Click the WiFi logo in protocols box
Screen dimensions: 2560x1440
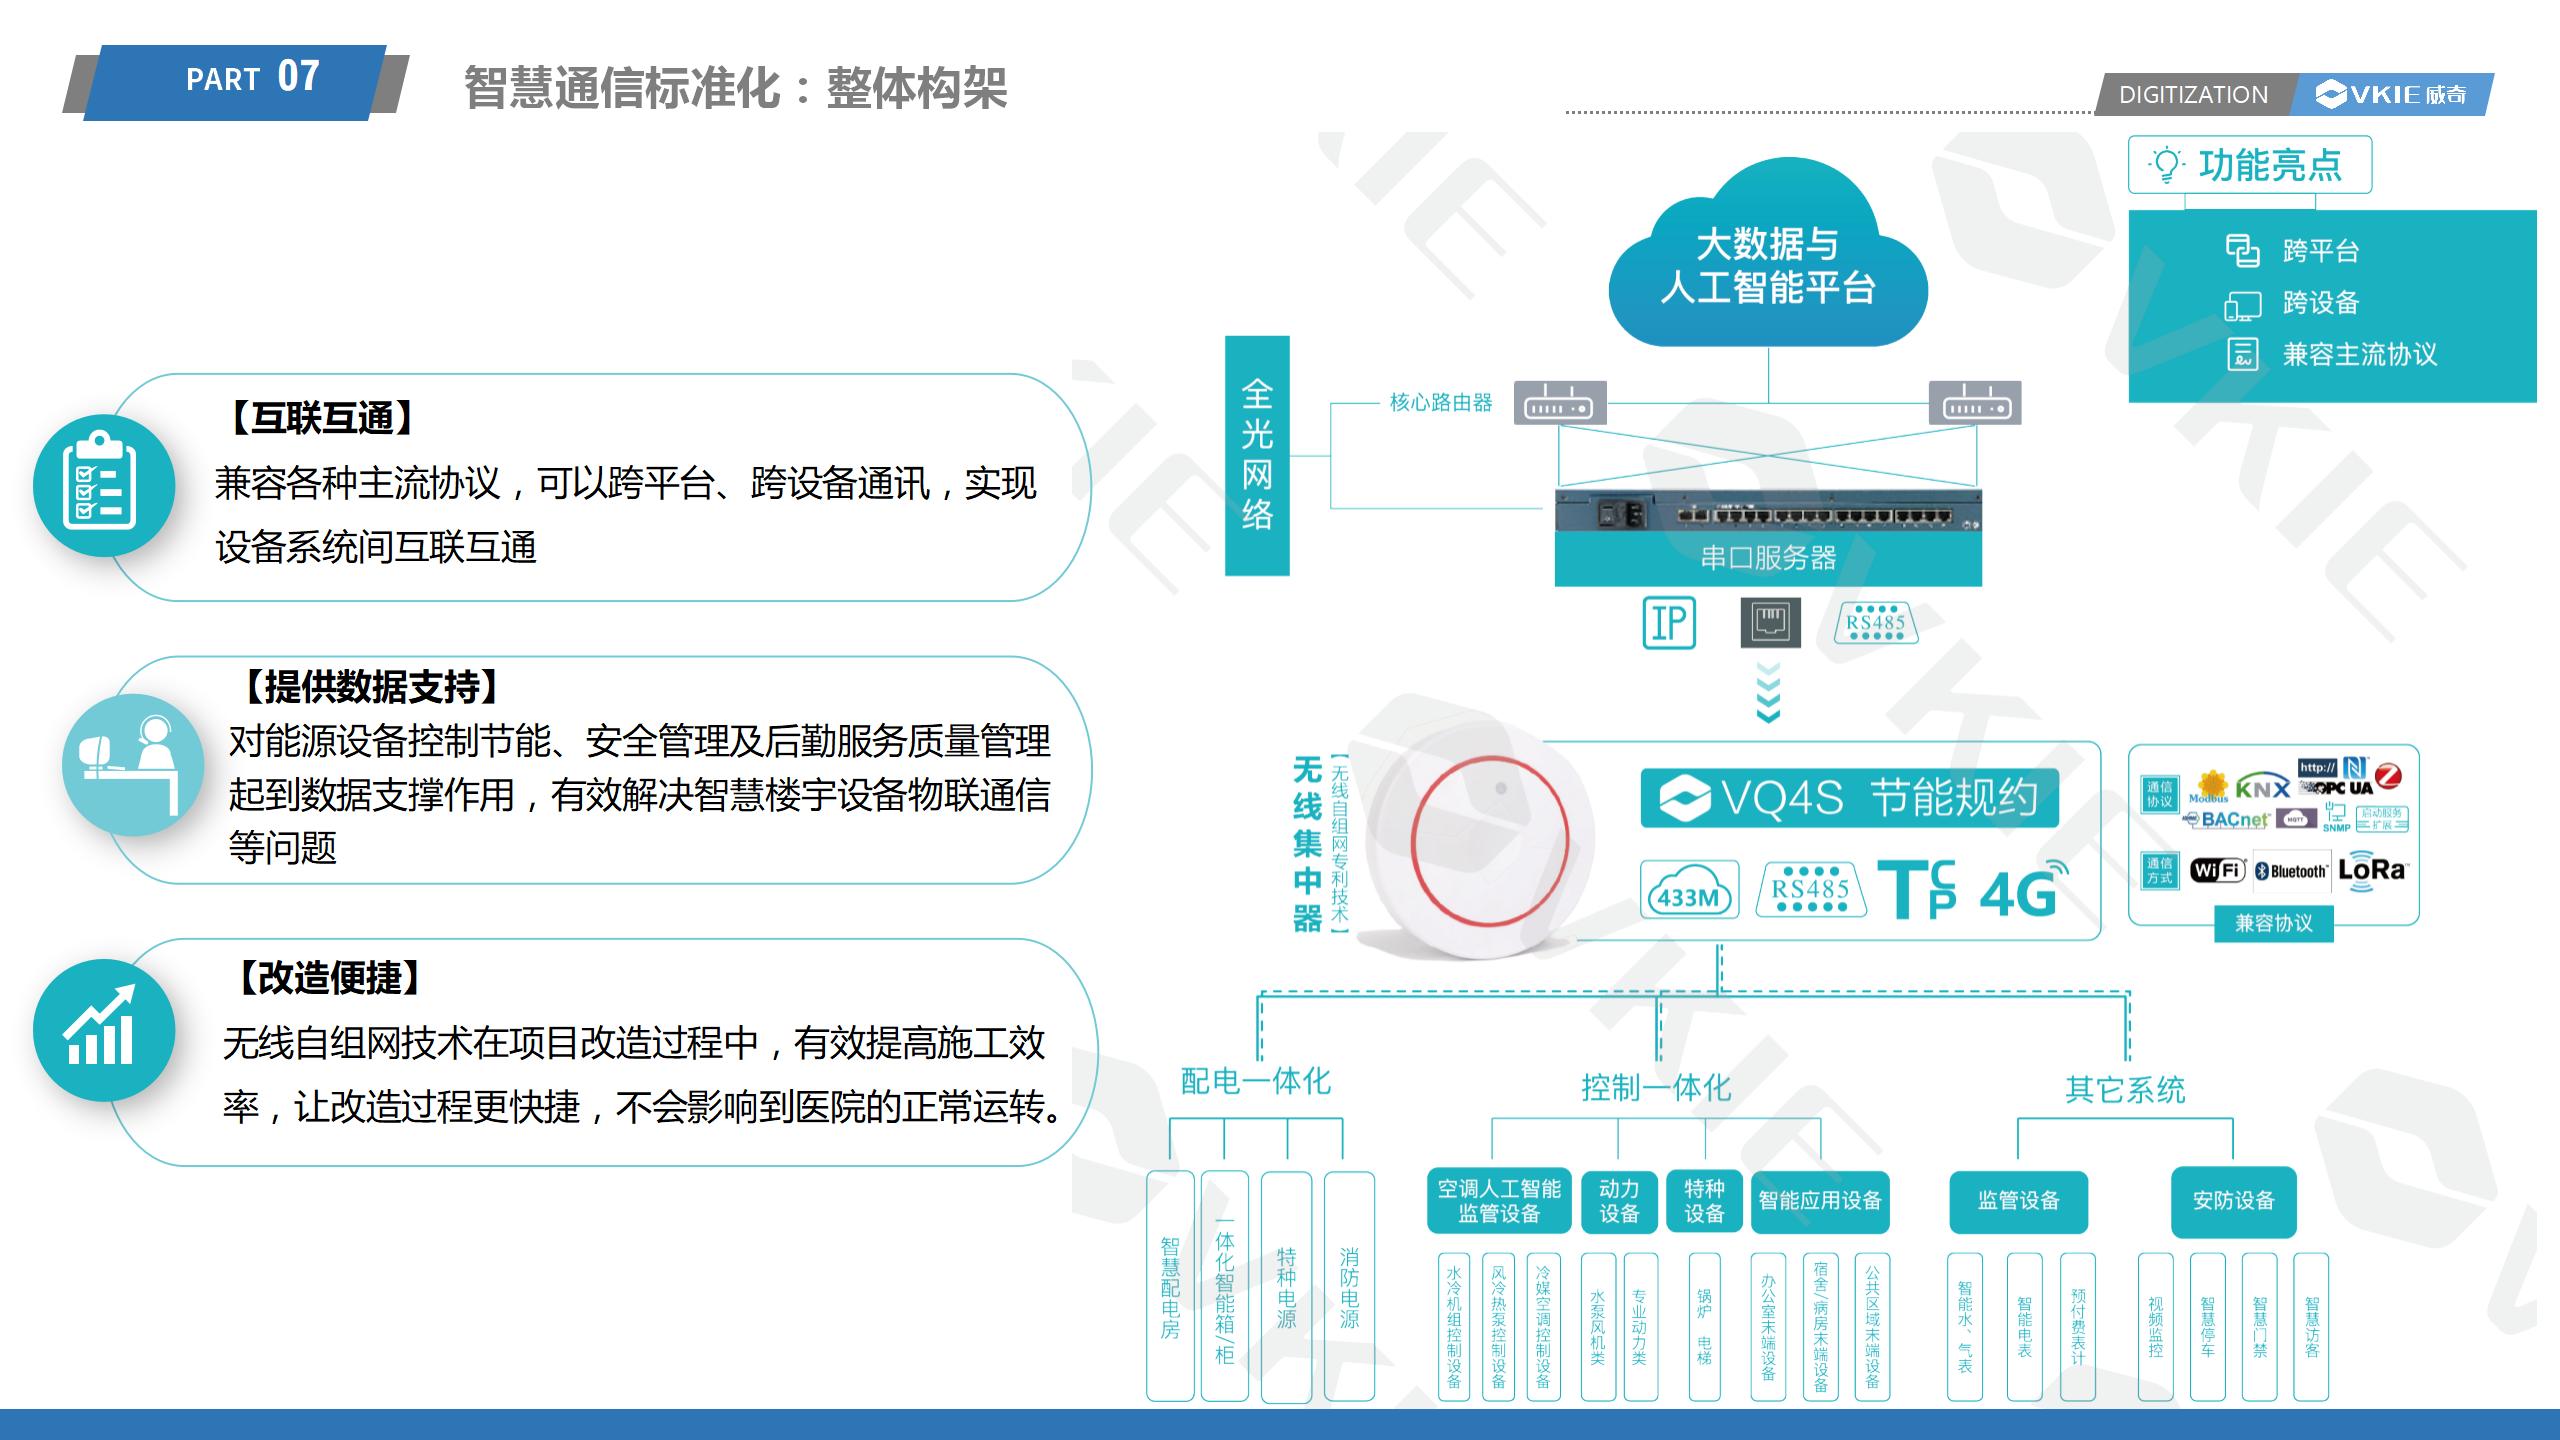point(2217,870)
